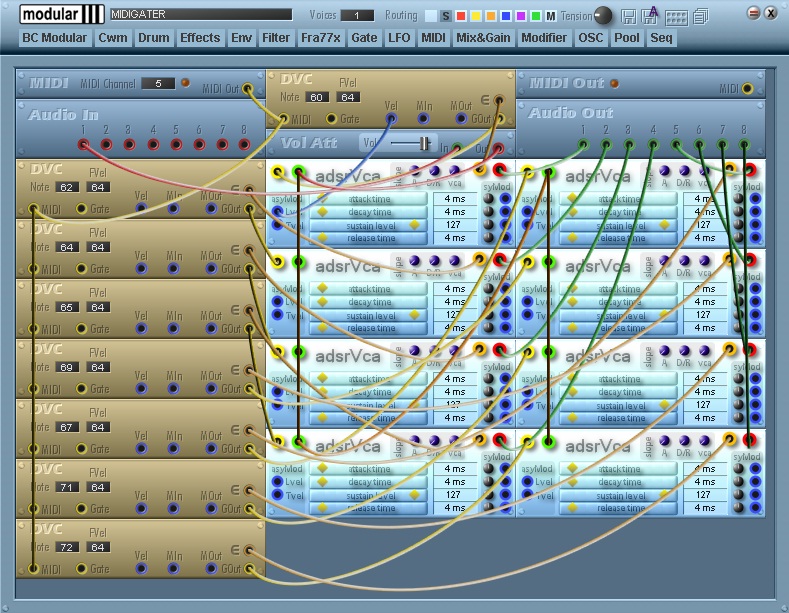
Task: Click the Gate jack of the note 62 DVC
Action: (x=81, y=208)
